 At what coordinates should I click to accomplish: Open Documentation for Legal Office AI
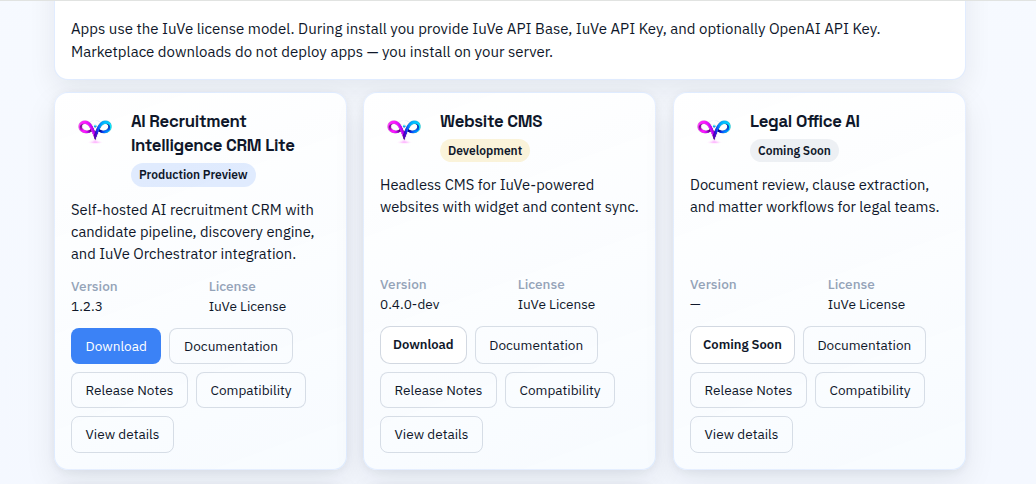(864, 345)
